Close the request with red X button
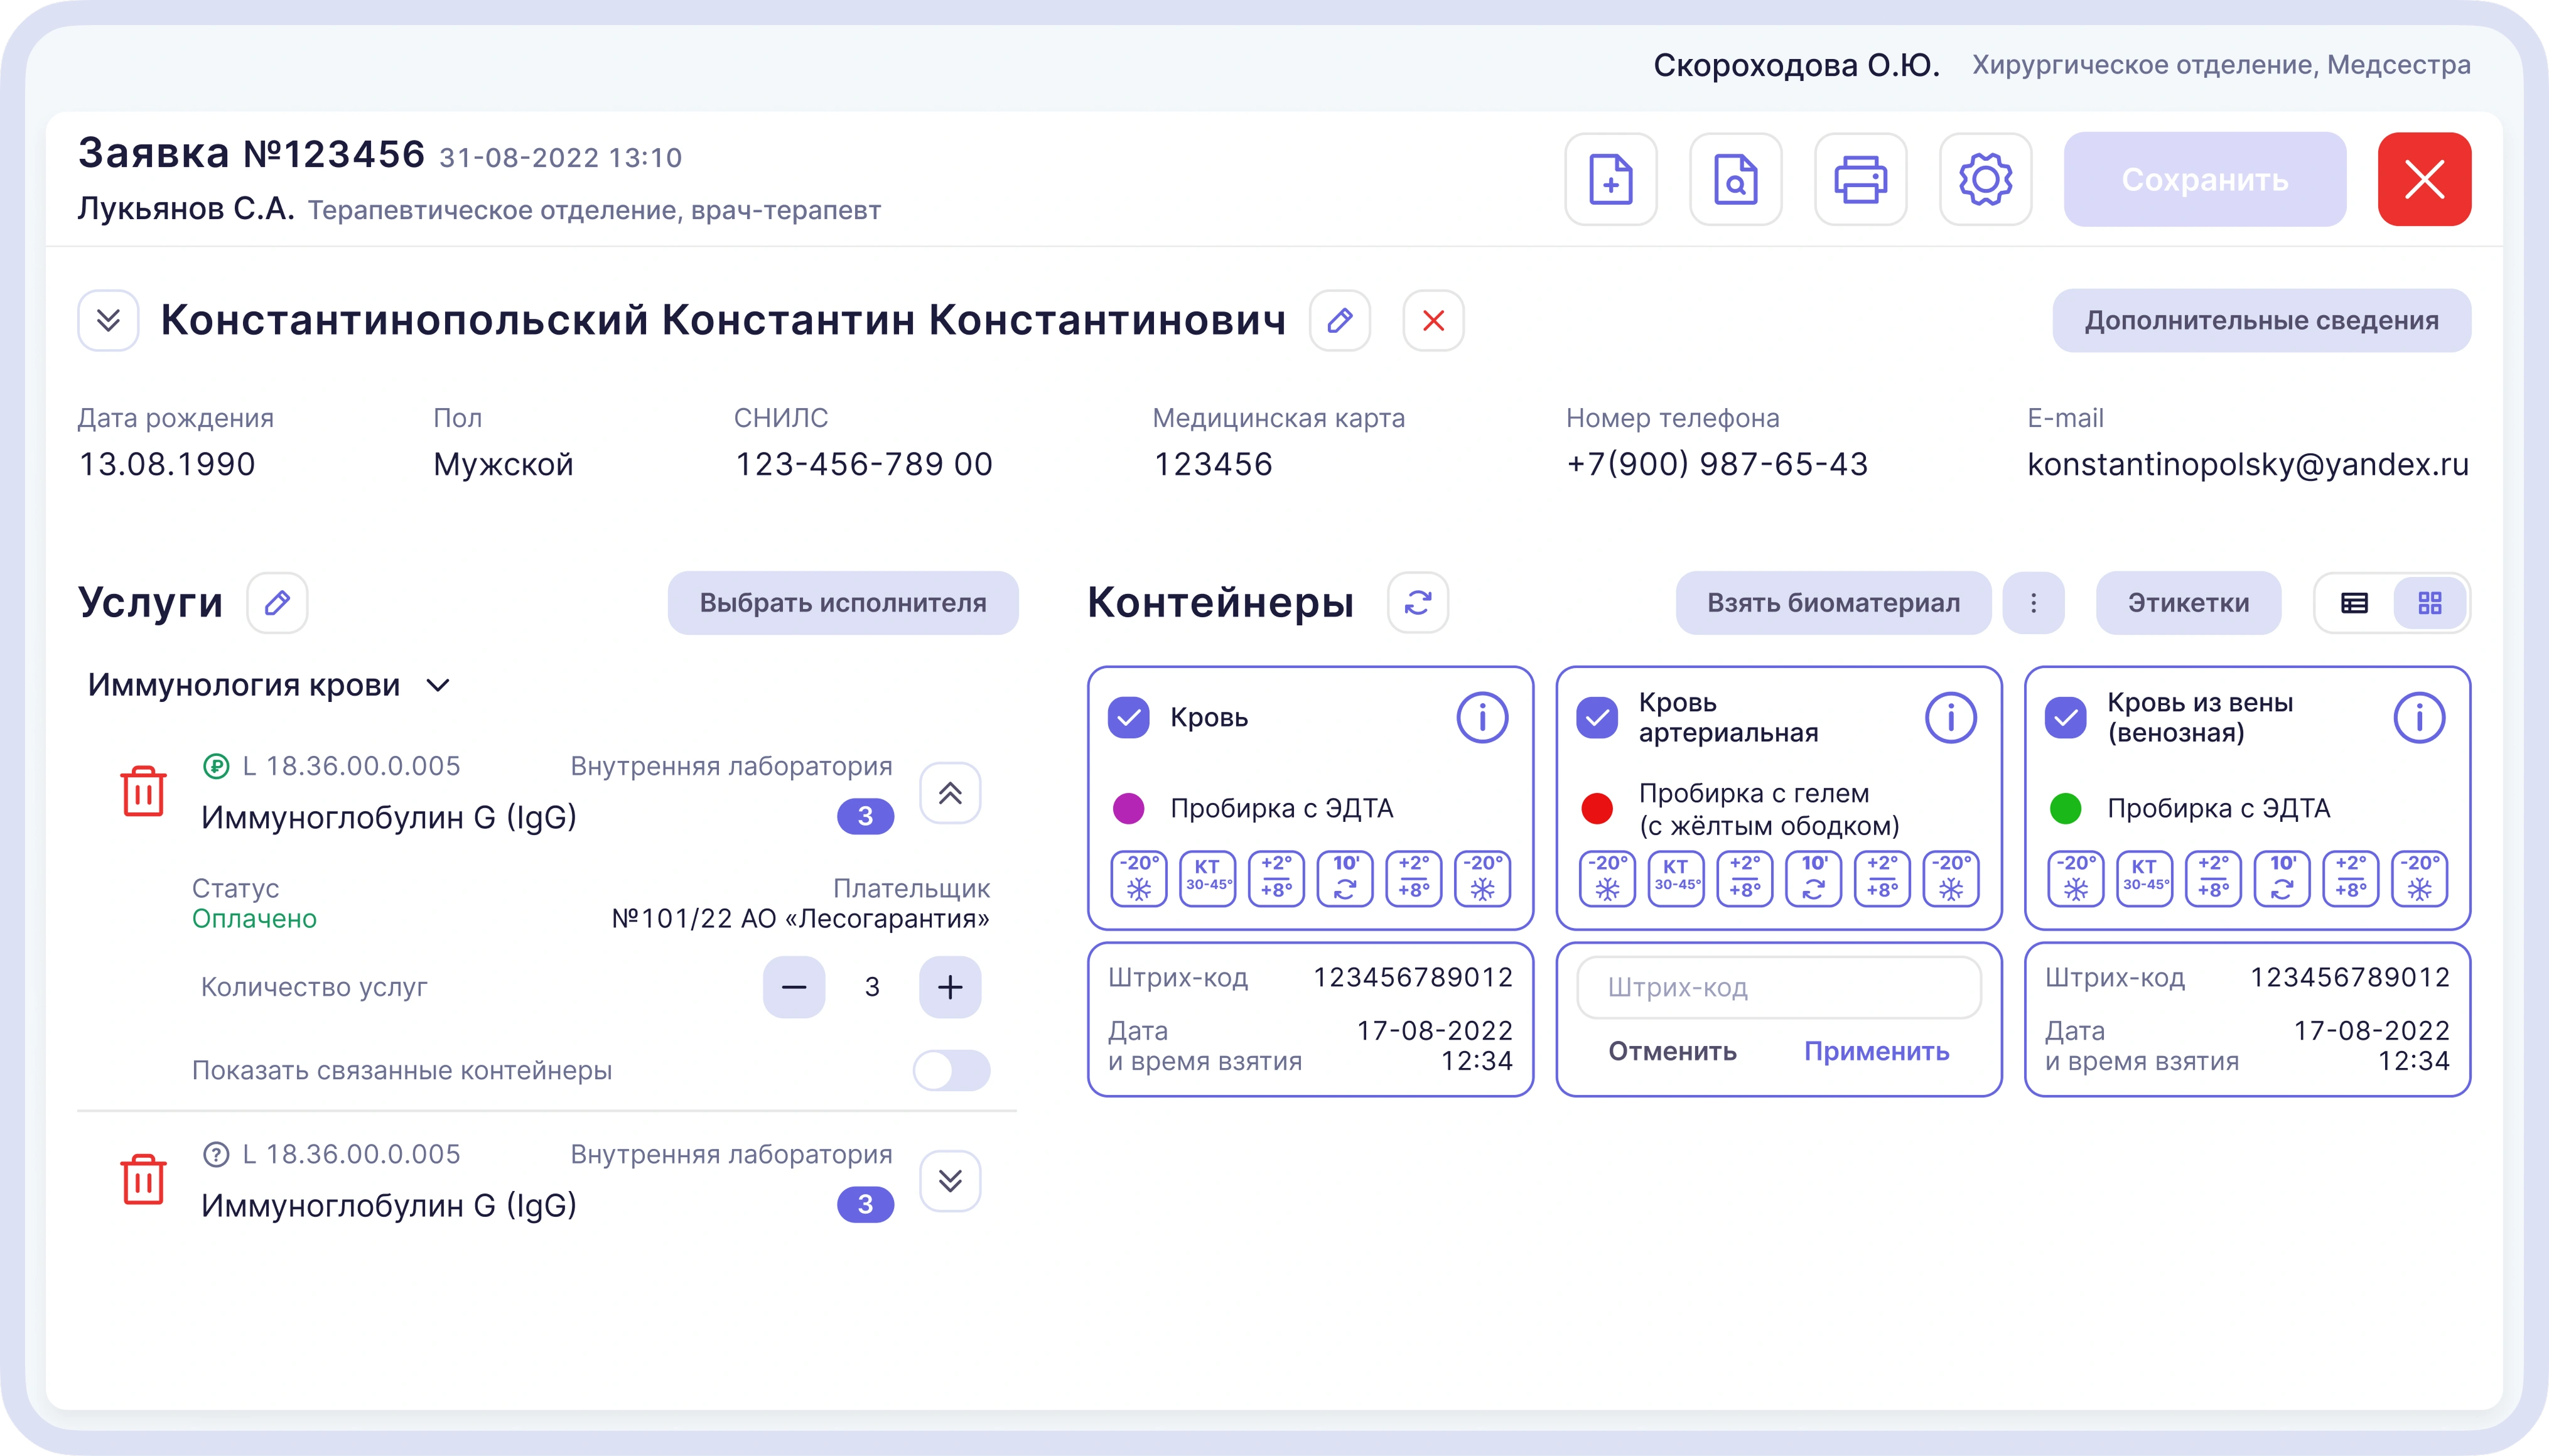Screen dimensions: 2549x1456 (x=2424, y=180)
